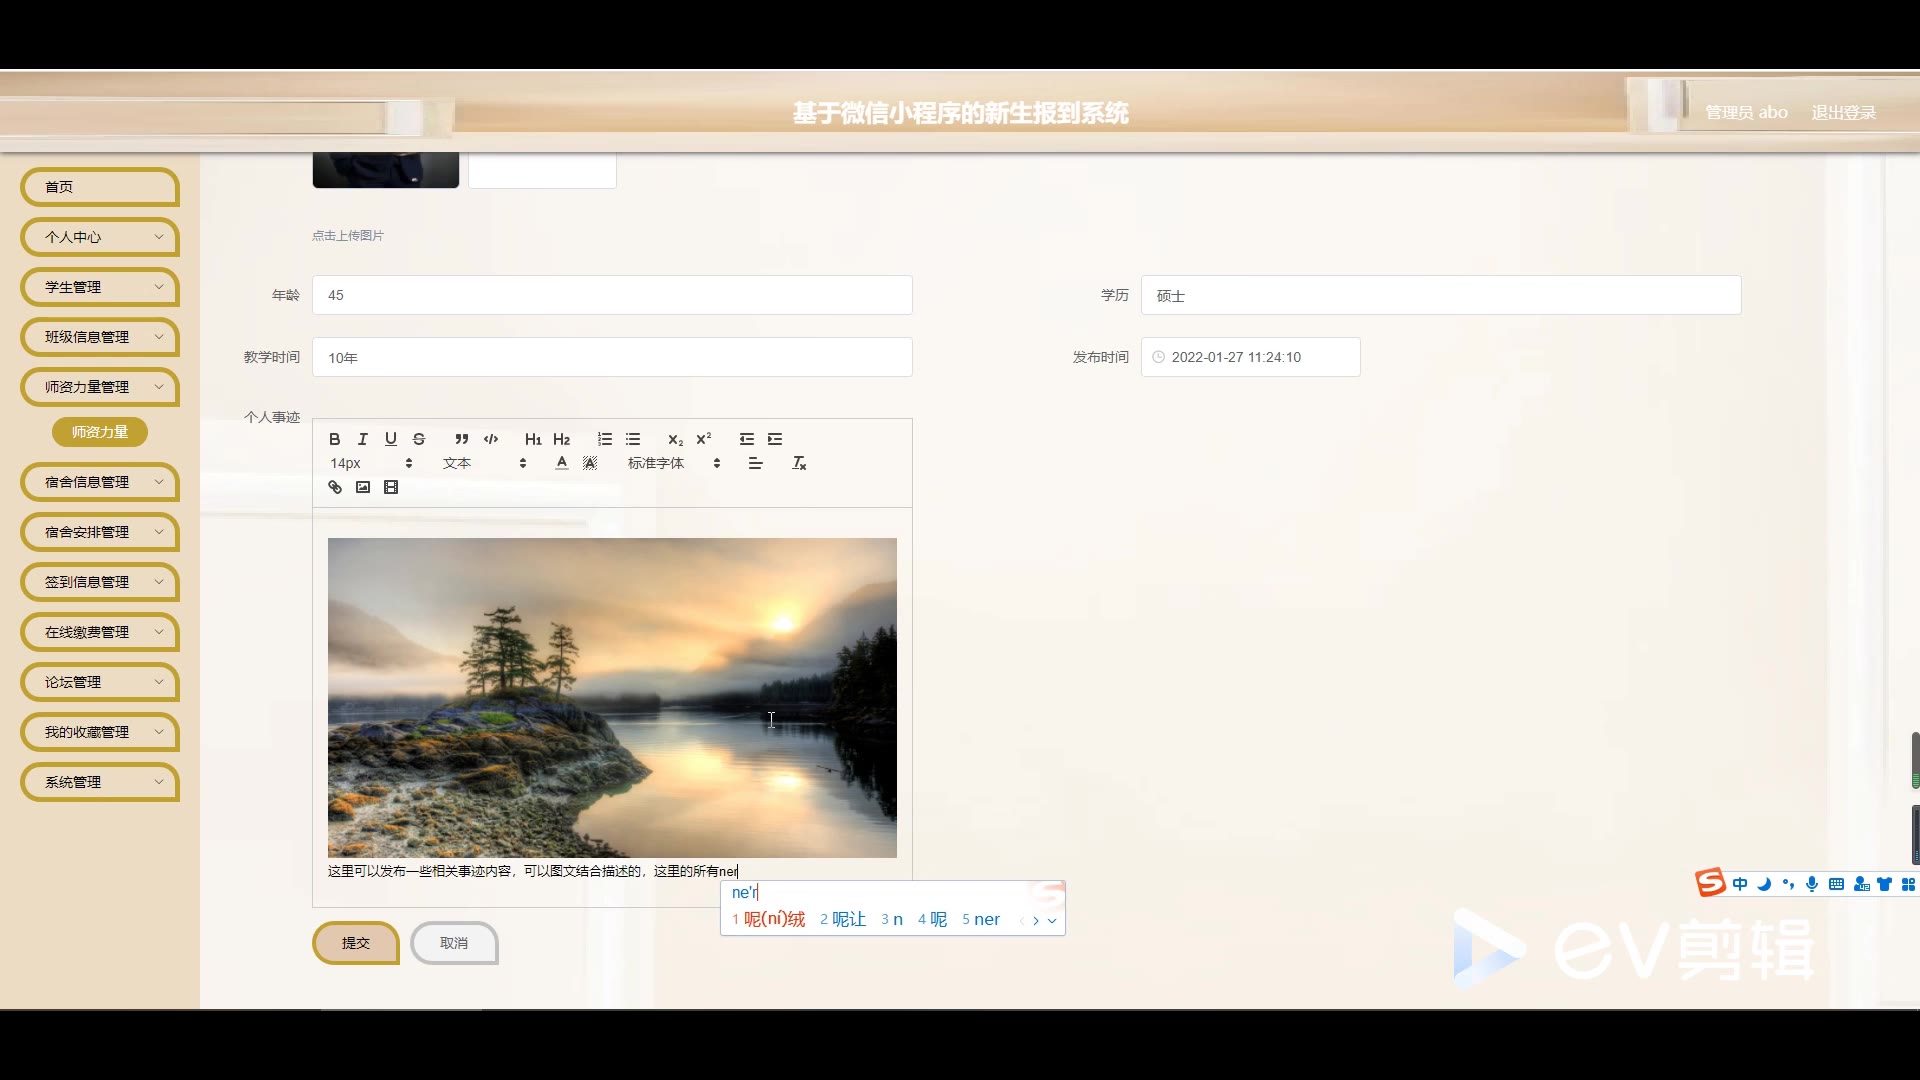Click the superscript icon
The width and height of the screenshot is (1920, 1080).
coord(704,439)
